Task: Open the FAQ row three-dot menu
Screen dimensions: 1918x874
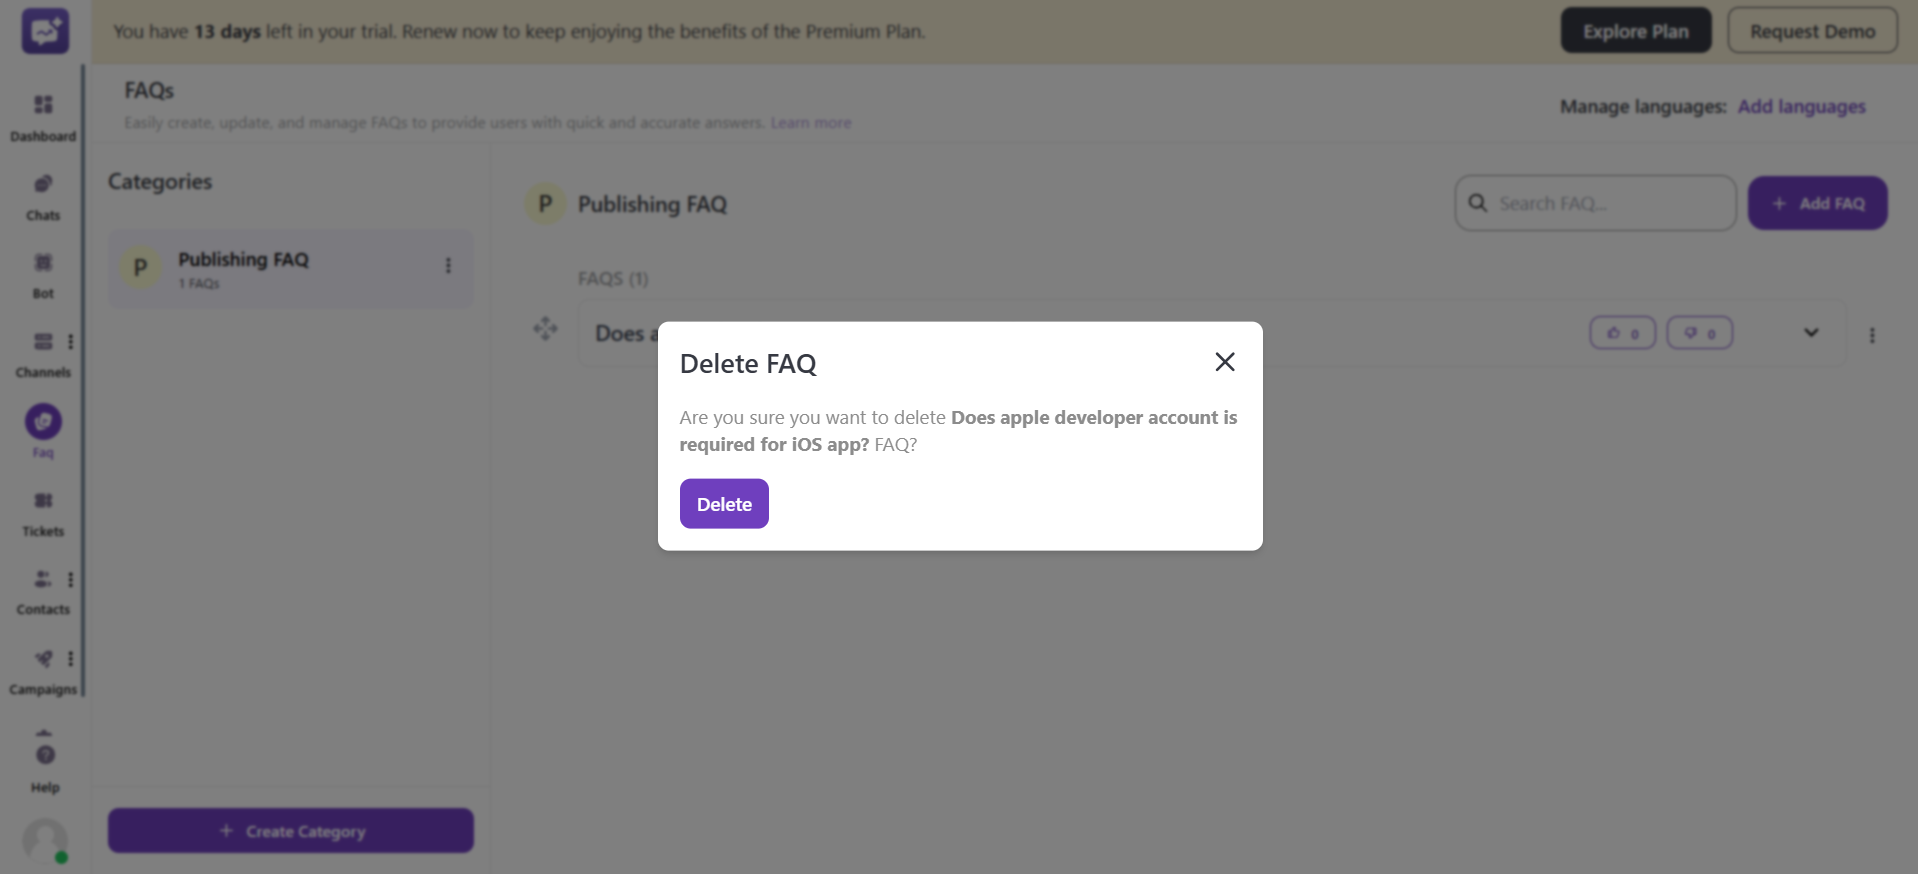Action: (x=1872, y=336)
